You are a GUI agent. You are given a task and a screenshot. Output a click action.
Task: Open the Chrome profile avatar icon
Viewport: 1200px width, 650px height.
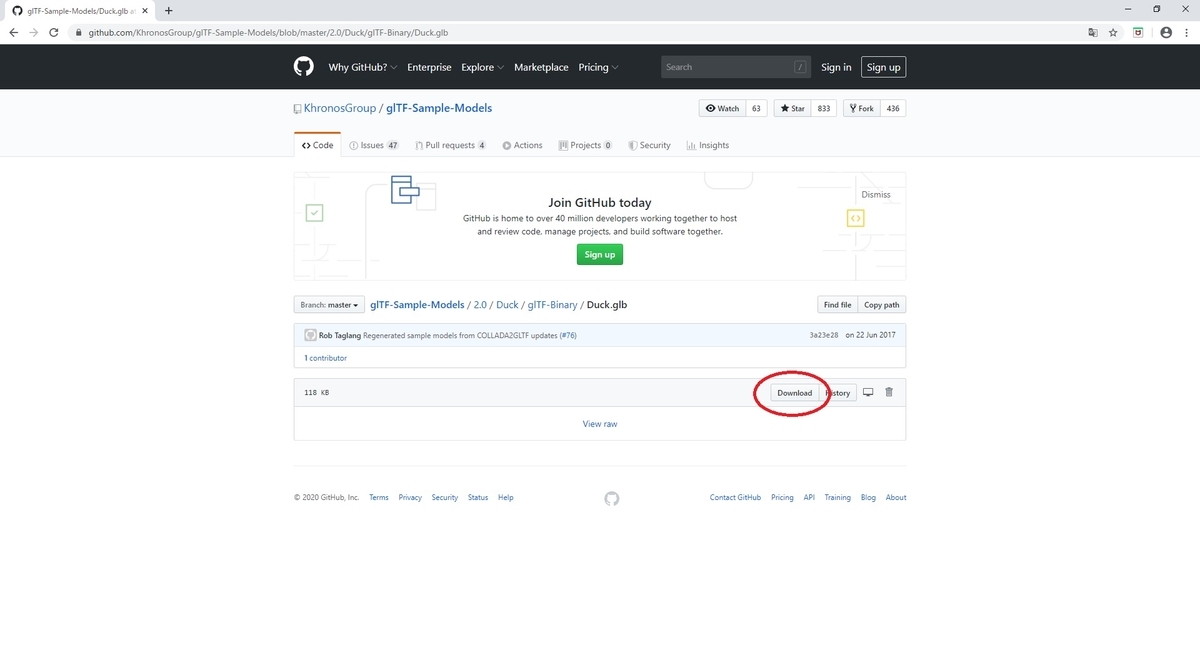coord(1165,32)
